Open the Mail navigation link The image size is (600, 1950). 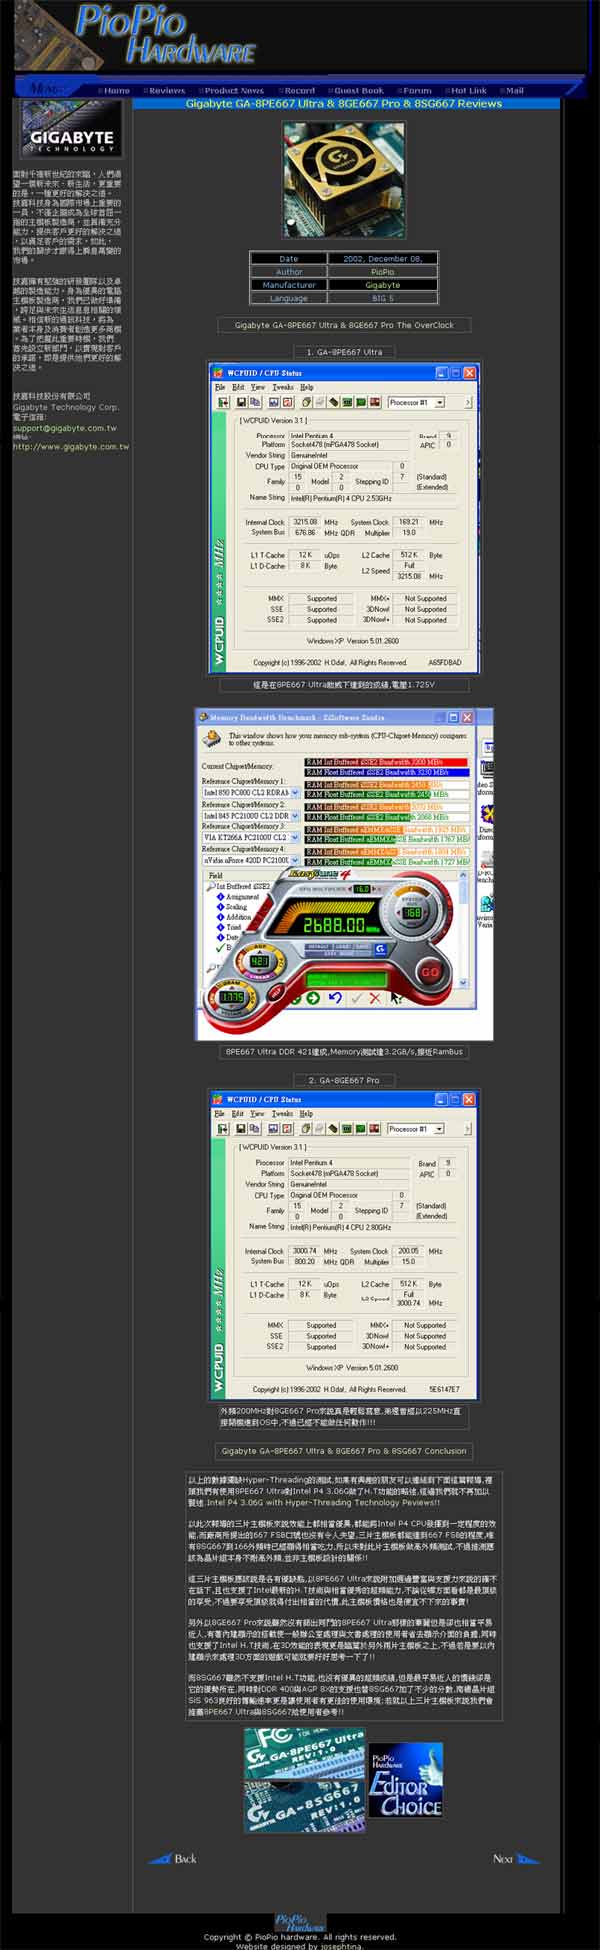tap(514, 90)
